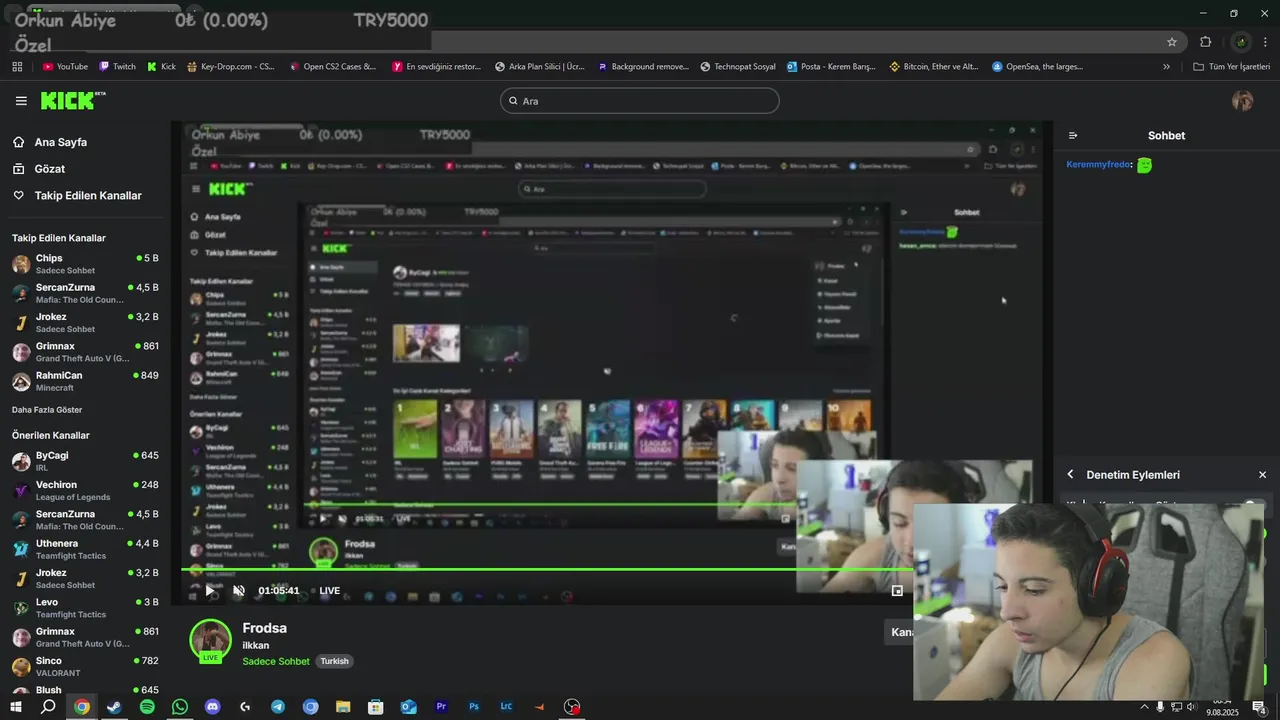Open Premiere Pro from the taskbar
The image size is (1280, 720).
[x=441, y=707]
